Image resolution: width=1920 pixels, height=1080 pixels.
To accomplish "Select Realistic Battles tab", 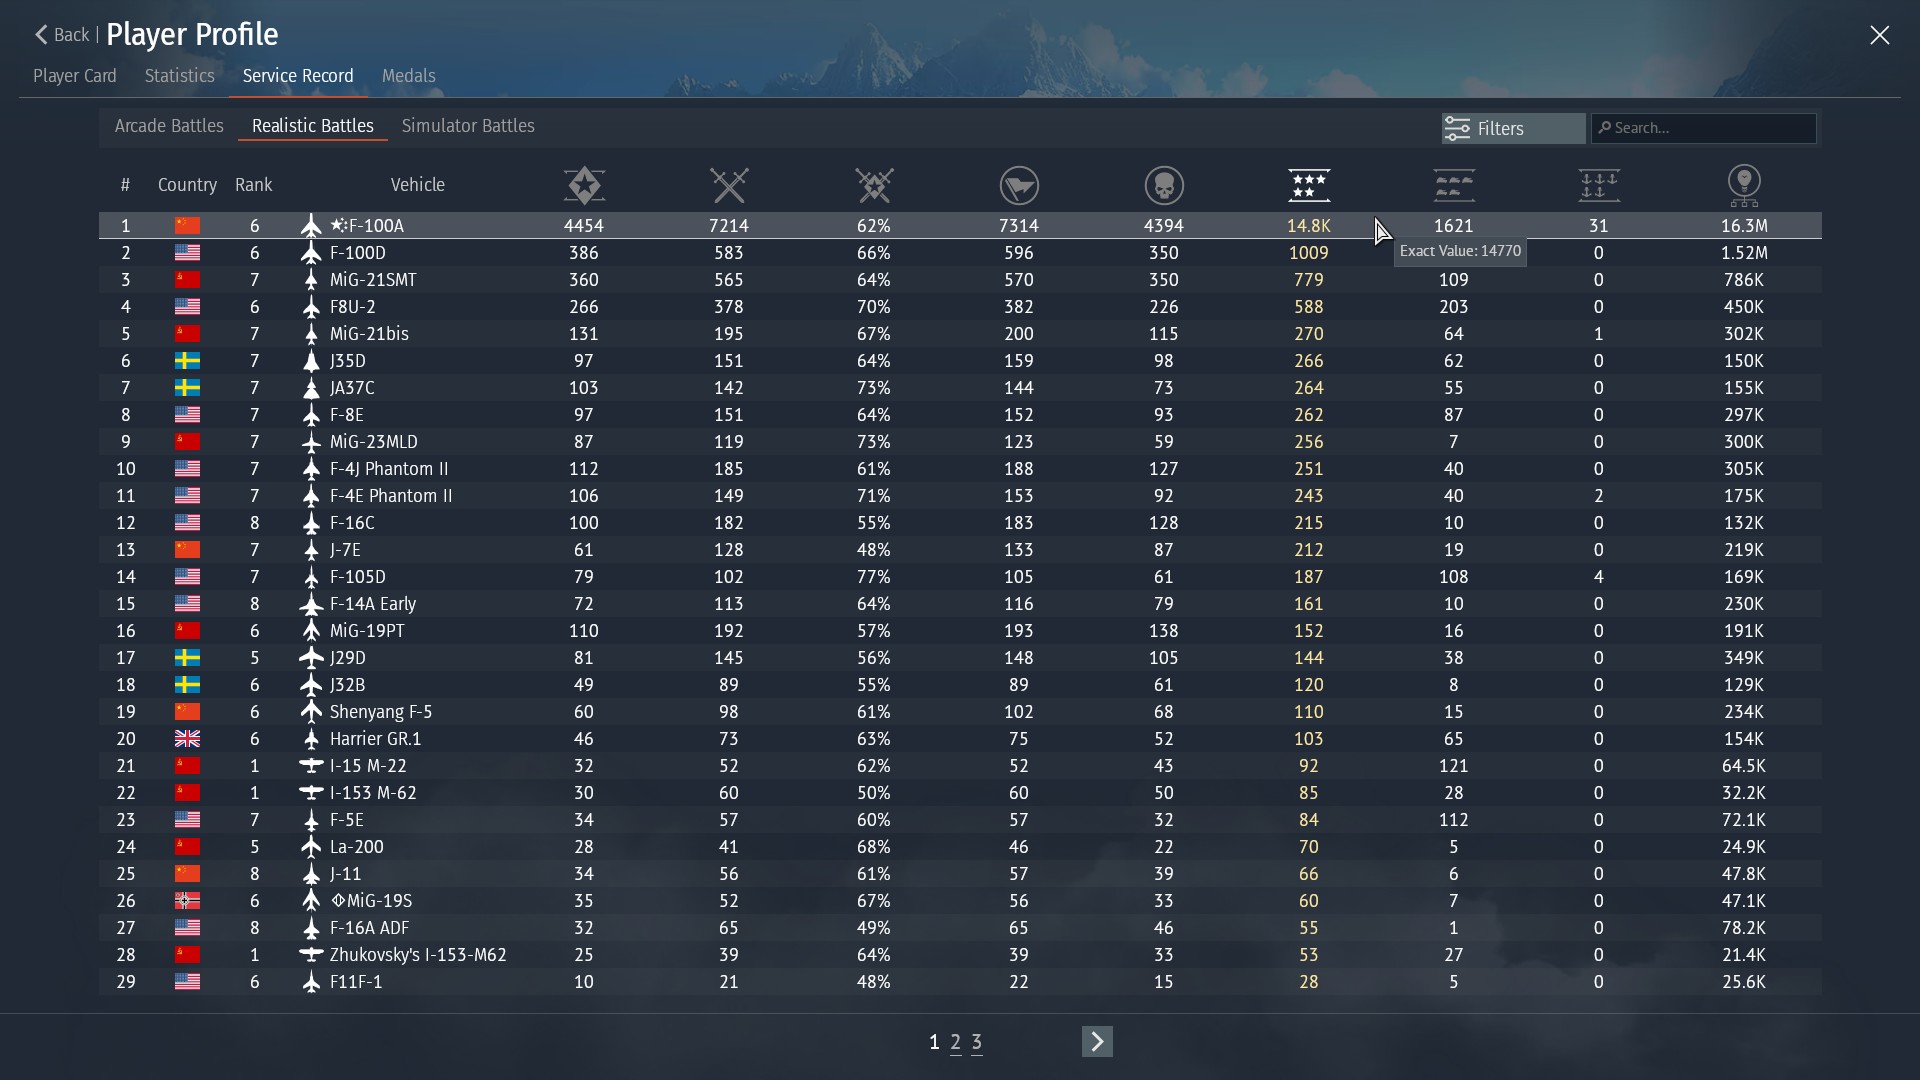I will point(313,126).
